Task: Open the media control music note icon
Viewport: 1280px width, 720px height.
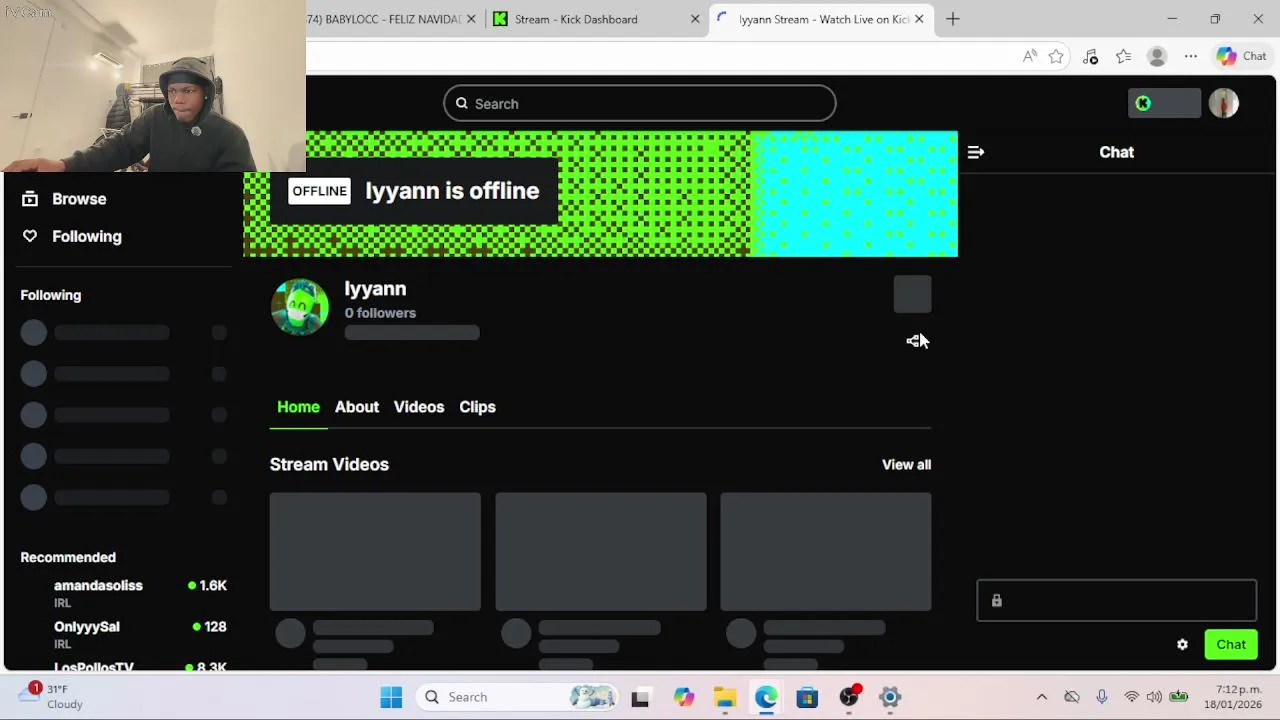Action: [1090, 57]
